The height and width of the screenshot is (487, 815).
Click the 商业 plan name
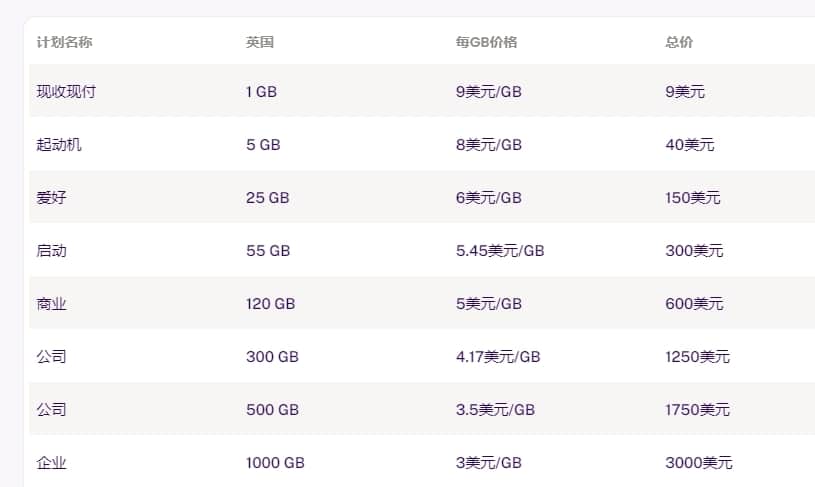[51, 304]
